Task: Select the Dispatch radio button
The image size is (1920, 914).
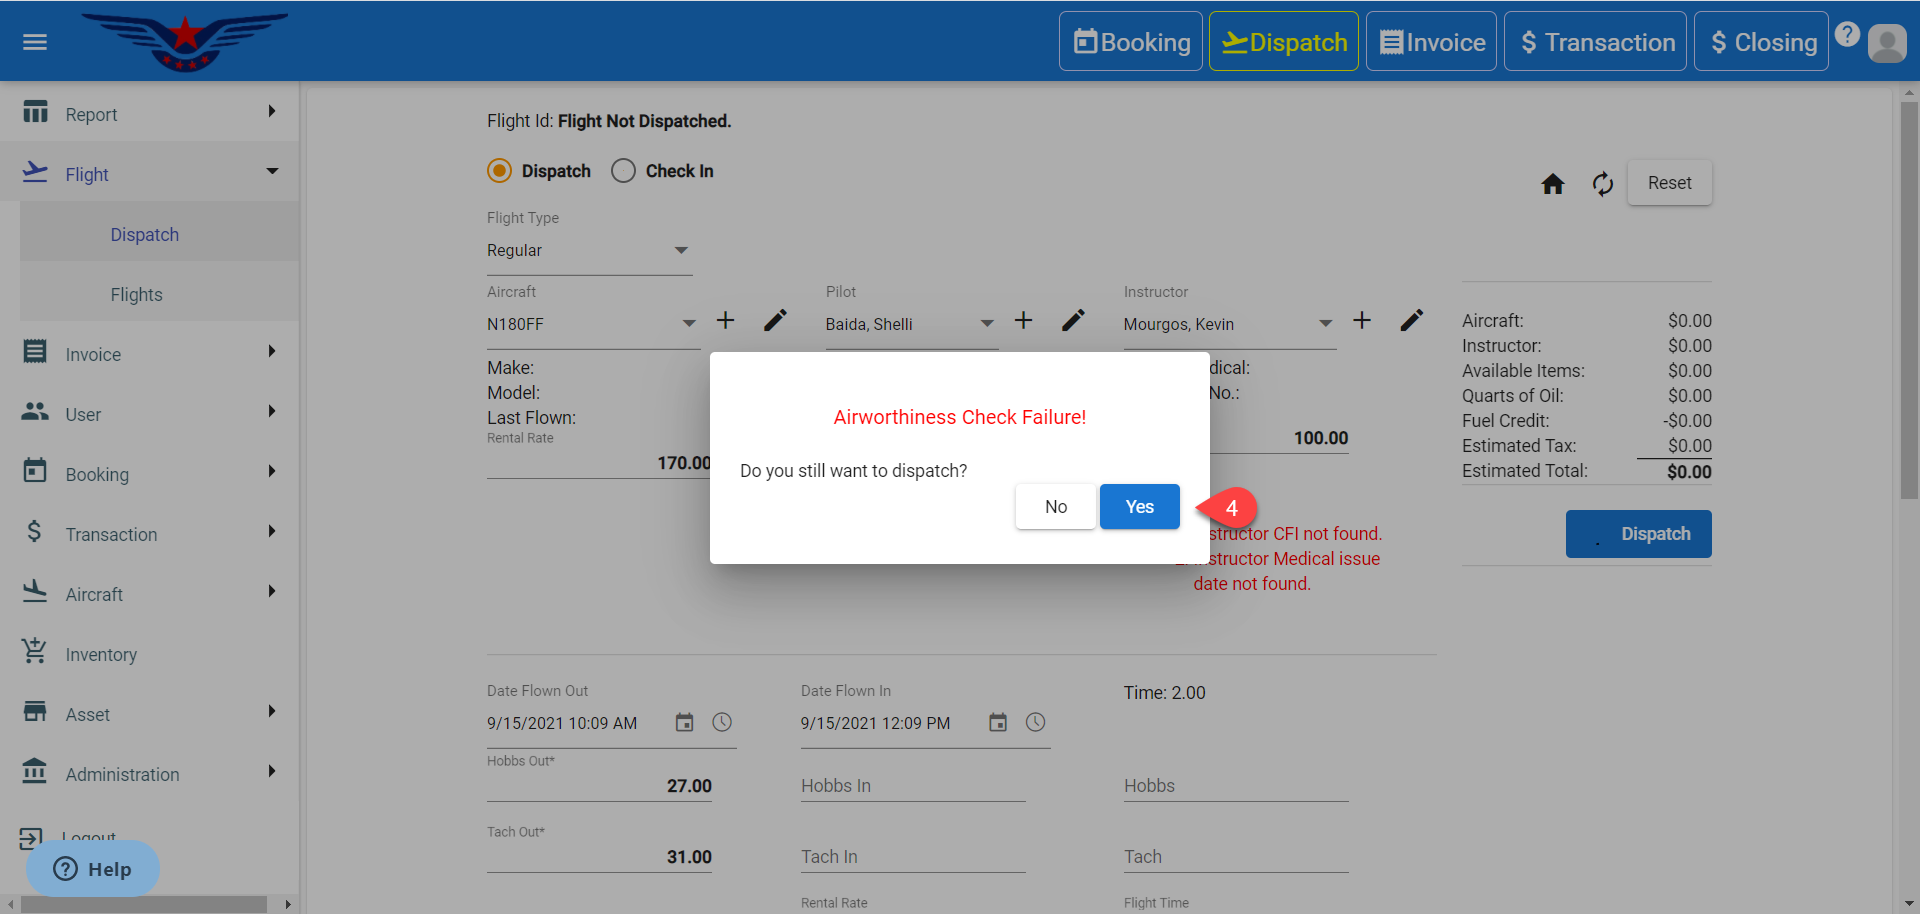Action: tap(500, 171)
